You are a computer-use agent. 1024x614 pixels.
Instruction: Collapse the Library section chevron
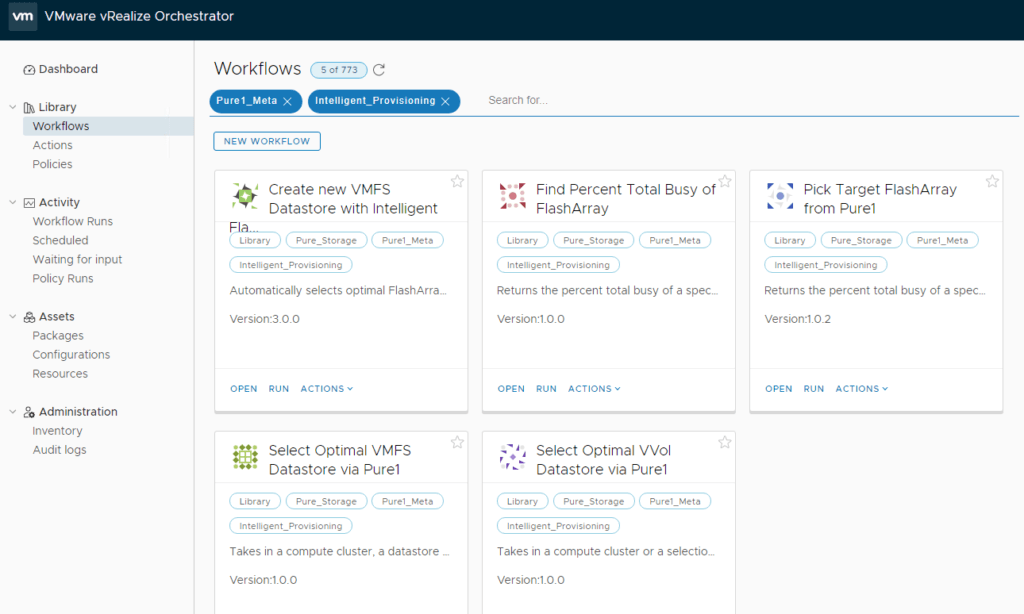click(12, 107)
